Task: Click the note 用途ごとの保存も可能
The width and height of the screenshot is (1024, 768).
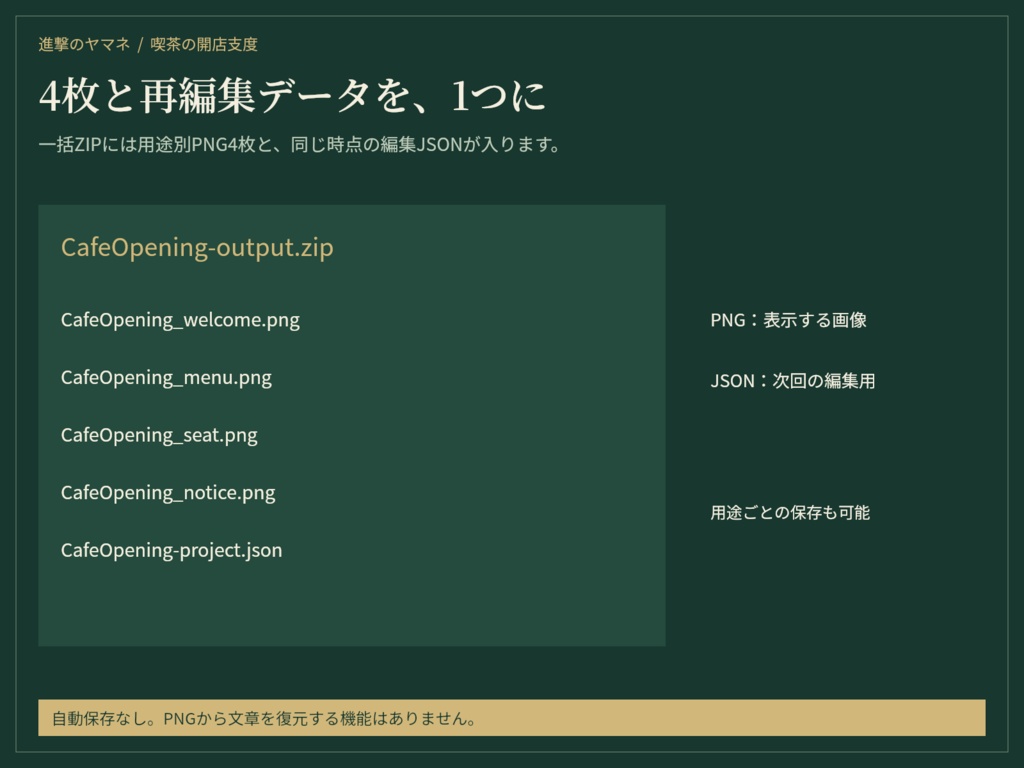Action: click(790, 513)
